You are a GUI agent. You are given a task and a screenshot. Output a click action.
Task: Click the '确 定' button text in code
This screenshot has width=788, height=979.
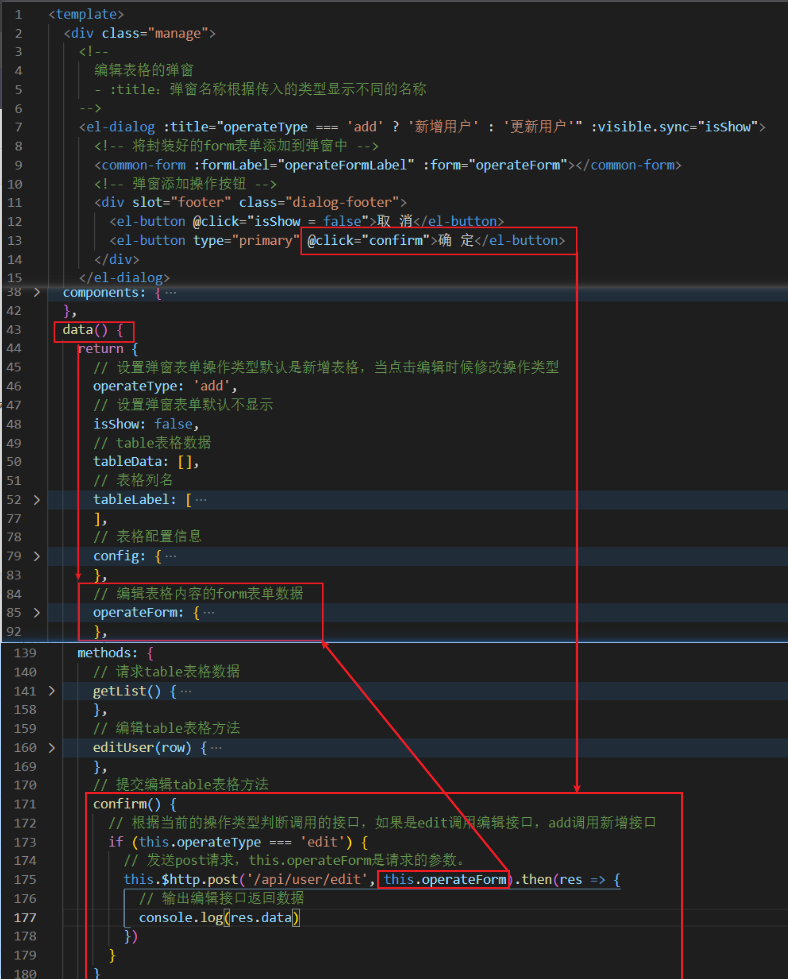(456, 240)
